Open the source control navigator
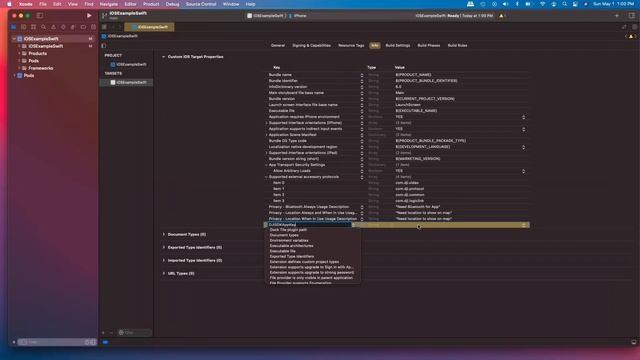Image resolution: width=640 pixels, height=360 pixels. point(24,27)
